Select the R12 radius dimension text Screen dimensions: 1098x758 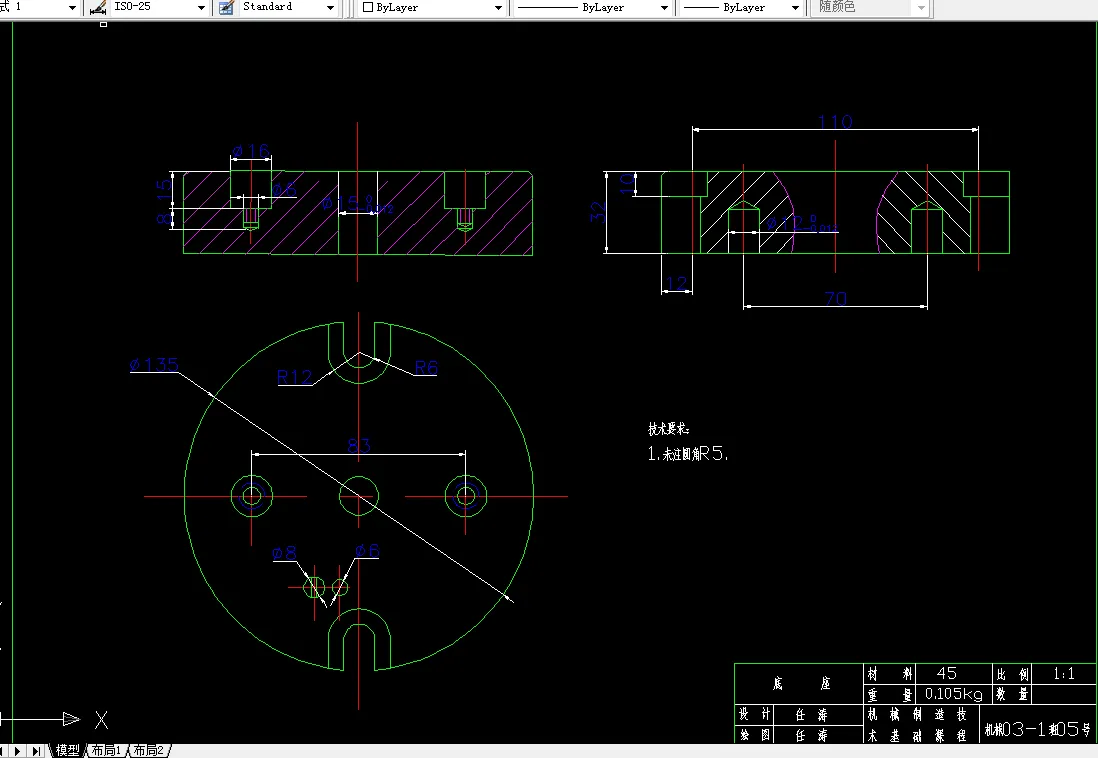pos(294,377)
